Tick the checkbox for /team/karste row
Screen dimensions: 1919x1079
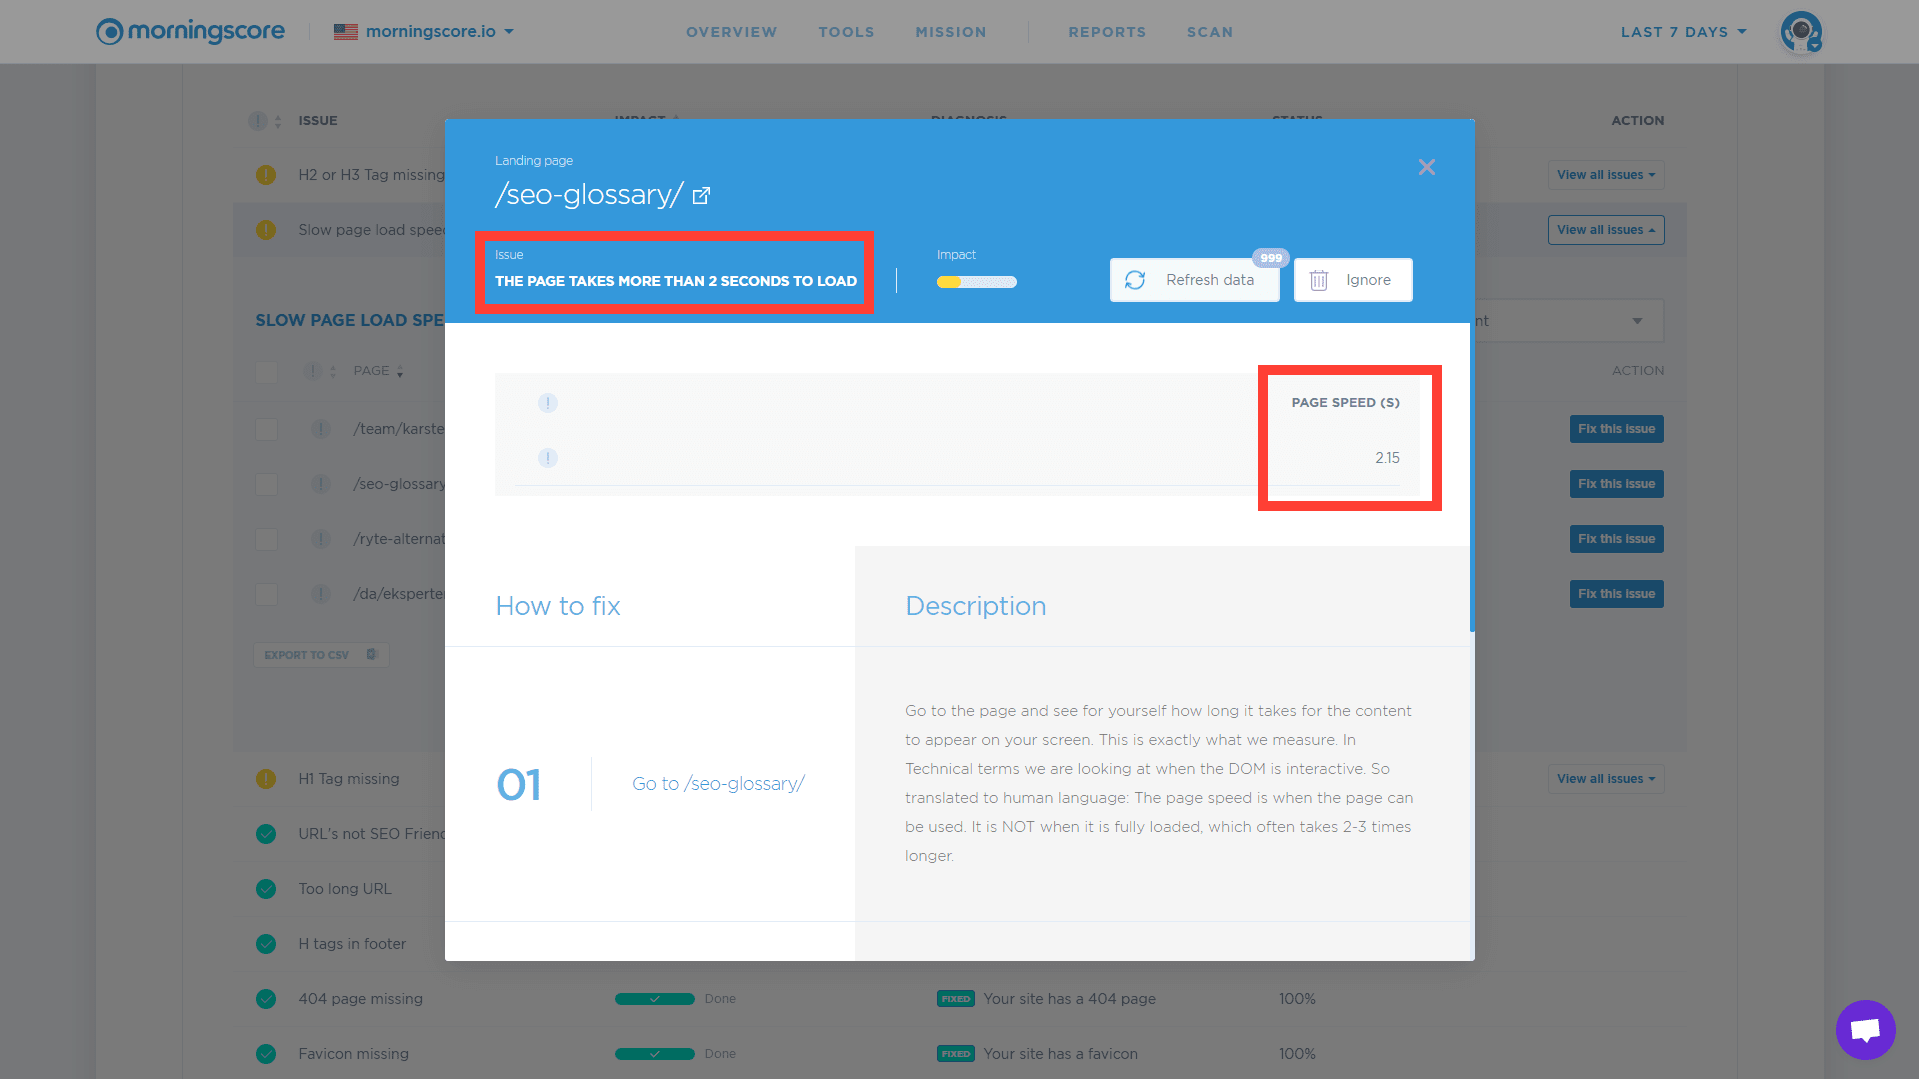pyautogui.click(x=266, y=429)
